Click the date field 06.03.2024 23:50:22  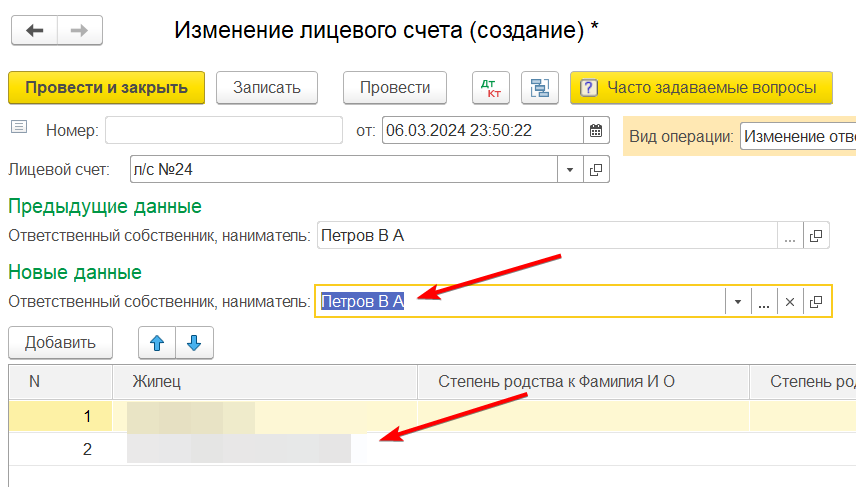pyautogui.click(x=483, y=130)
